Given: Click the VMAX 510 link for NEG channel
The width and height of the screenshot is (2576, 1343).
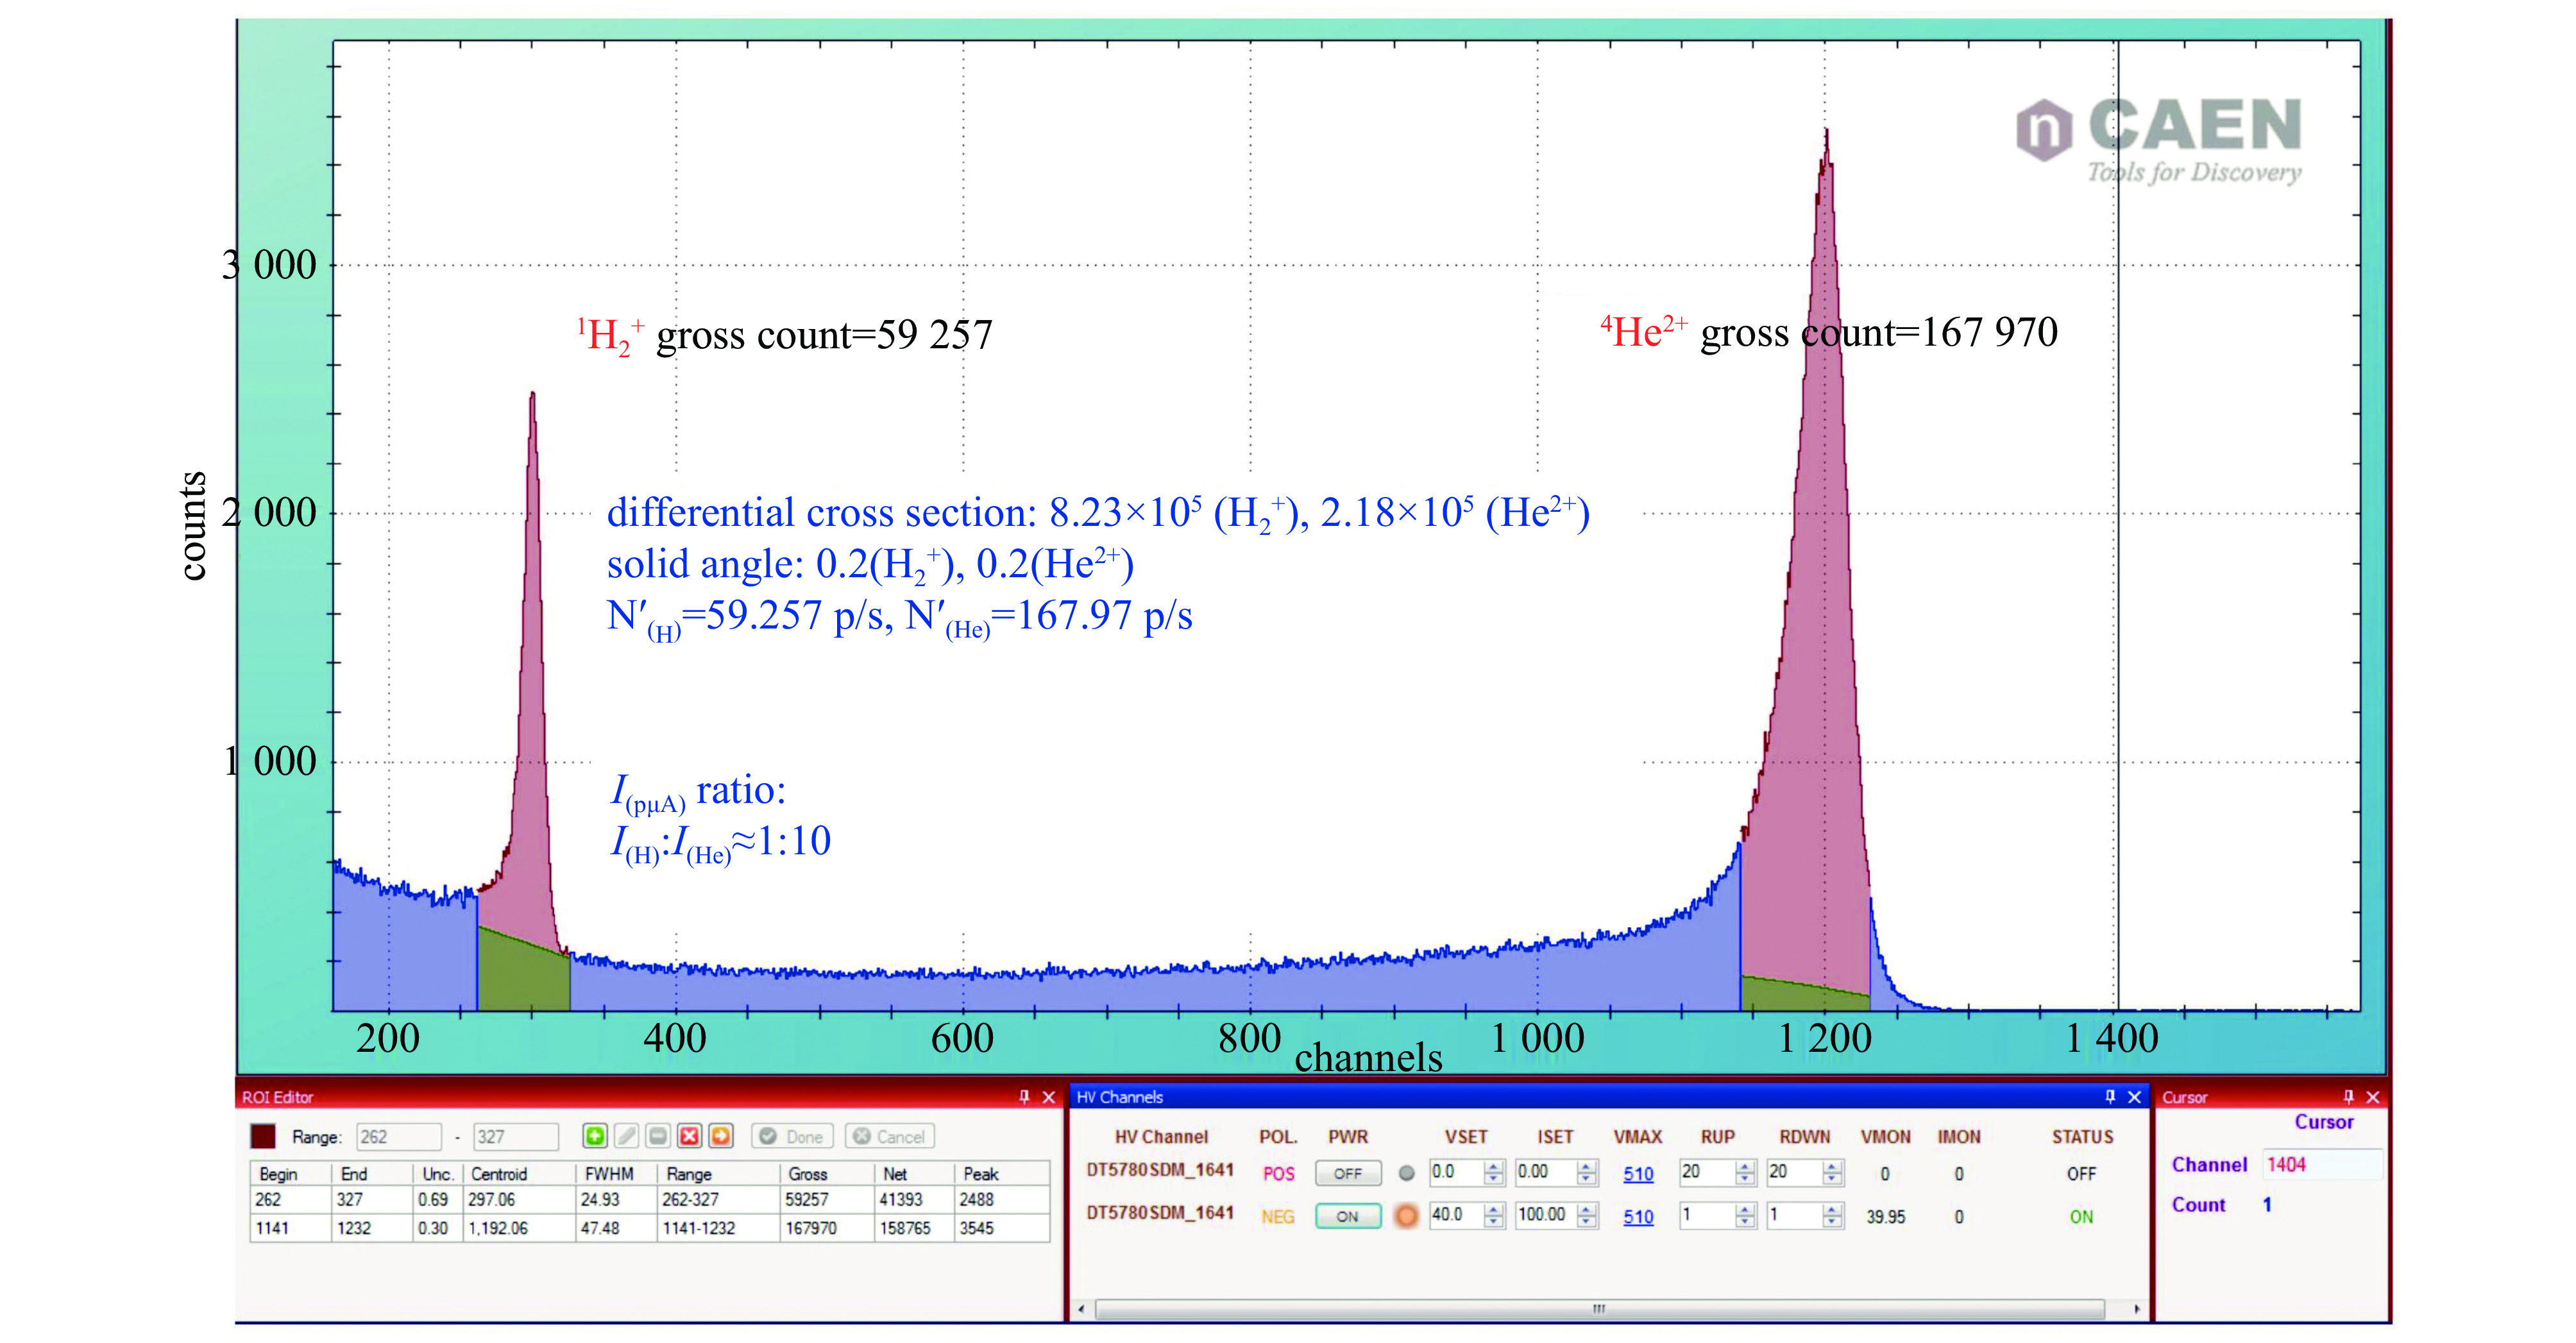Looking at the screenshot, I should [1638, 1217].
